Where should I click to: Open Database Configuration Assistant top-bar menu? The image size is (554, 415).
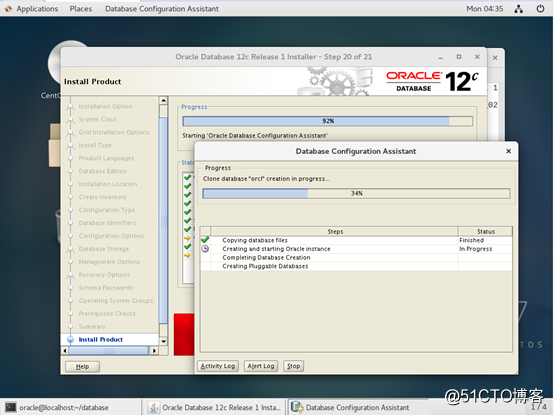162,8
